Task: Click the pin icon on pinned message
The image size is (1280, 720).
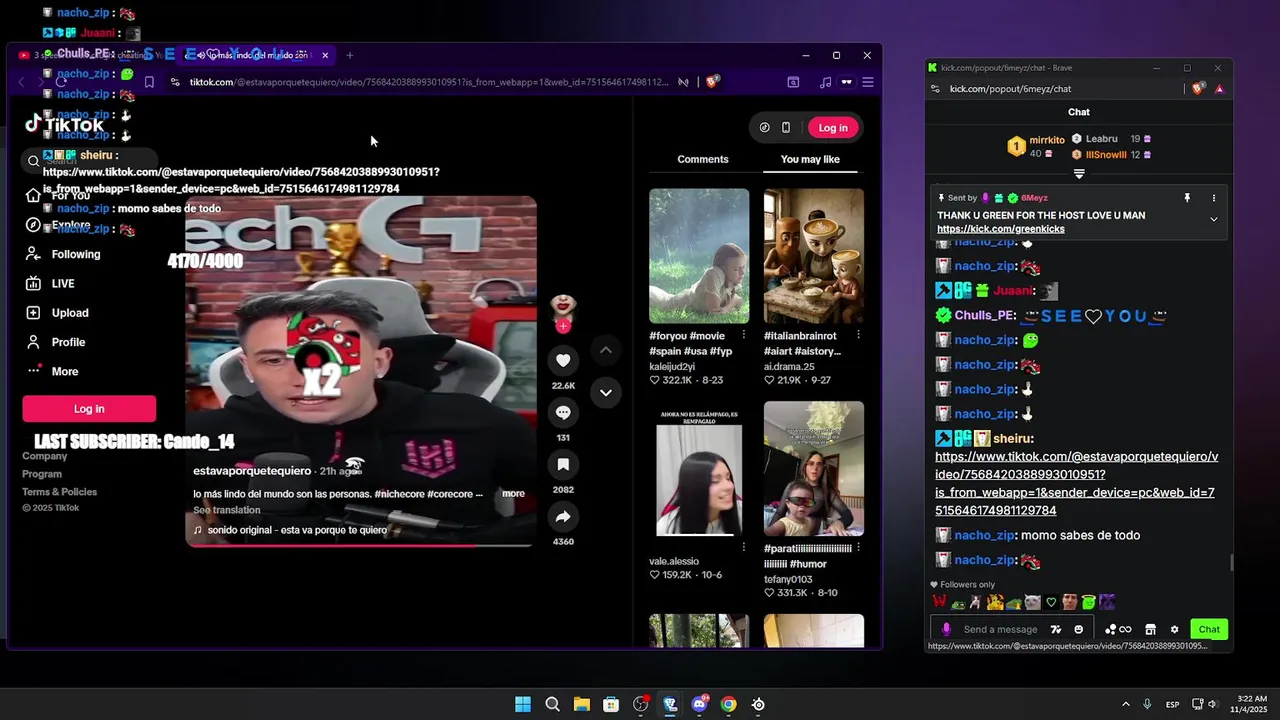Action: (1187, 198)
